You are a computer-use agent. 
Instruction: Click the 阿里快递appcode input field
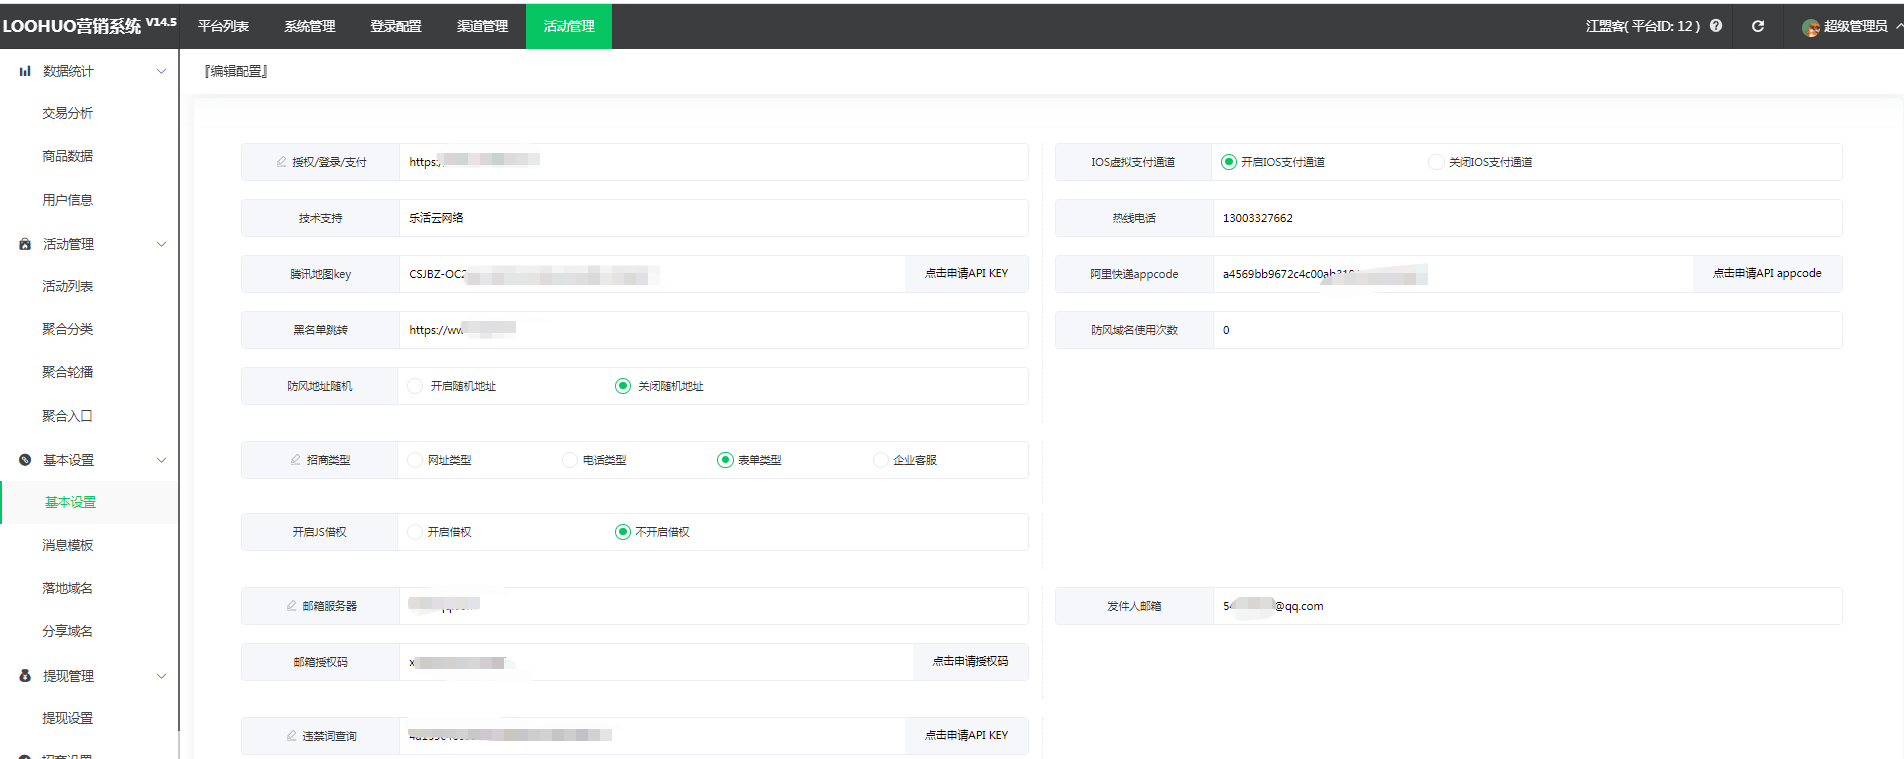(x=1453, y=274)
